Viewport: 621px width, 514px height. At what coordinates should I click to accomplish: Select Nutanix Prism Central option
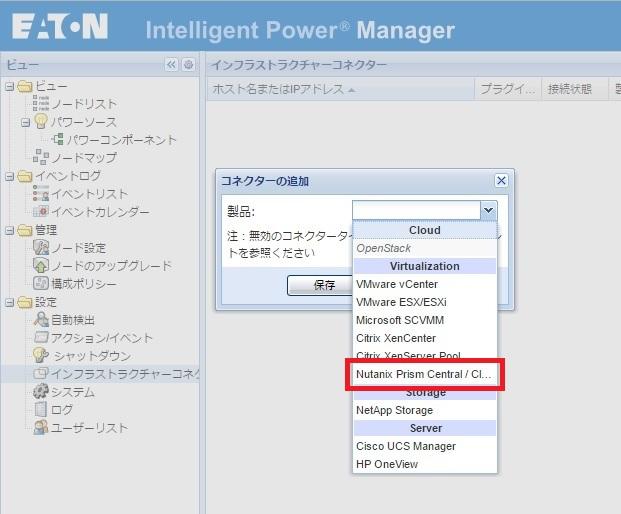click(x=425, y=374)
